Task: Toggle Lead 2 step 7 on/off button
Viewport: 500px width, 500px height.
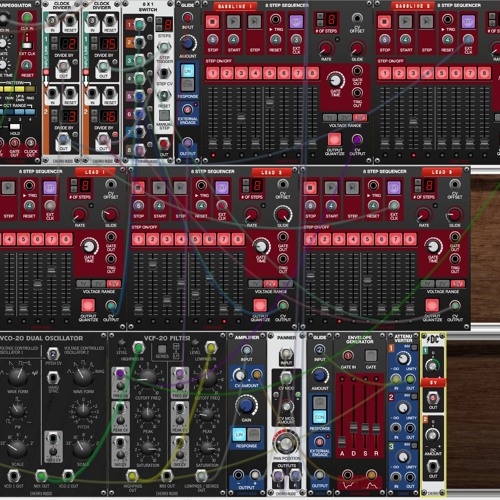Action: pos(224,239)
